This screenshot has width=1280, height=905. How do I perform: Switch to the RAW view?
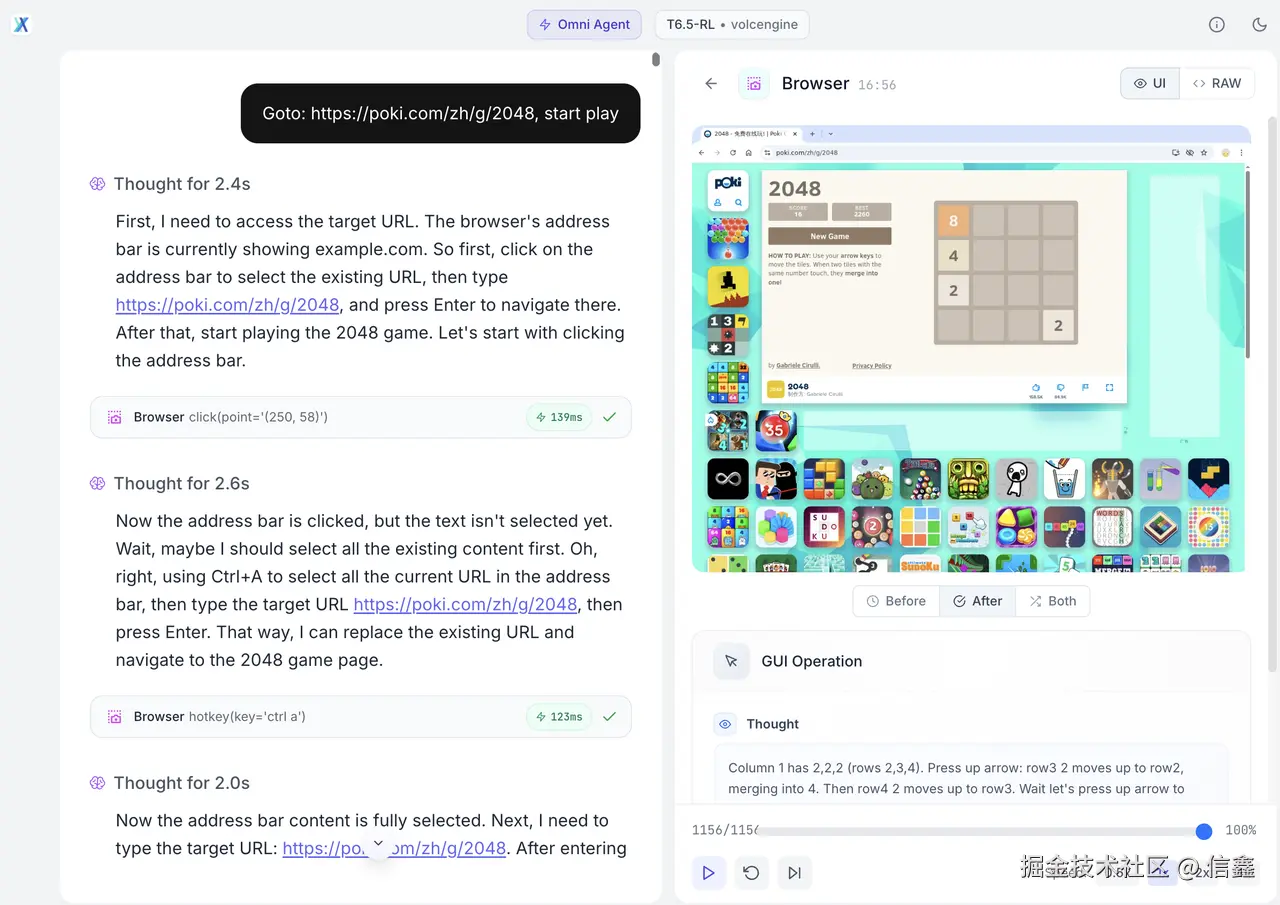click(1216, 84)
